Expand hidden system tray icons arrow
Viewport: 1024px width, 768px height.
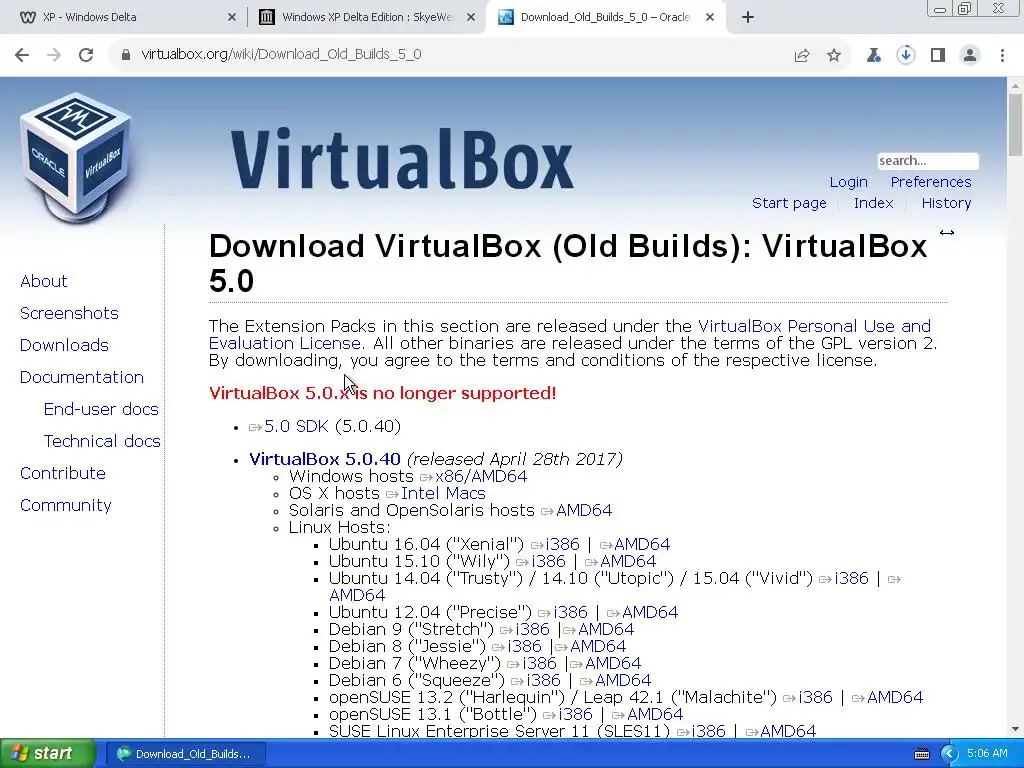click(949, 754)
